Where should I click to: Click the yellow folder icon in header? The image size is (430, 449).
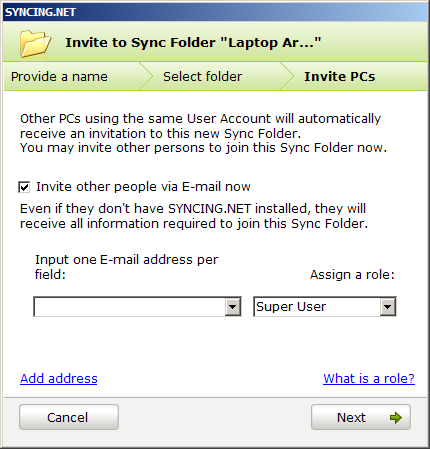pyautogui.click(x=35, y=43)
